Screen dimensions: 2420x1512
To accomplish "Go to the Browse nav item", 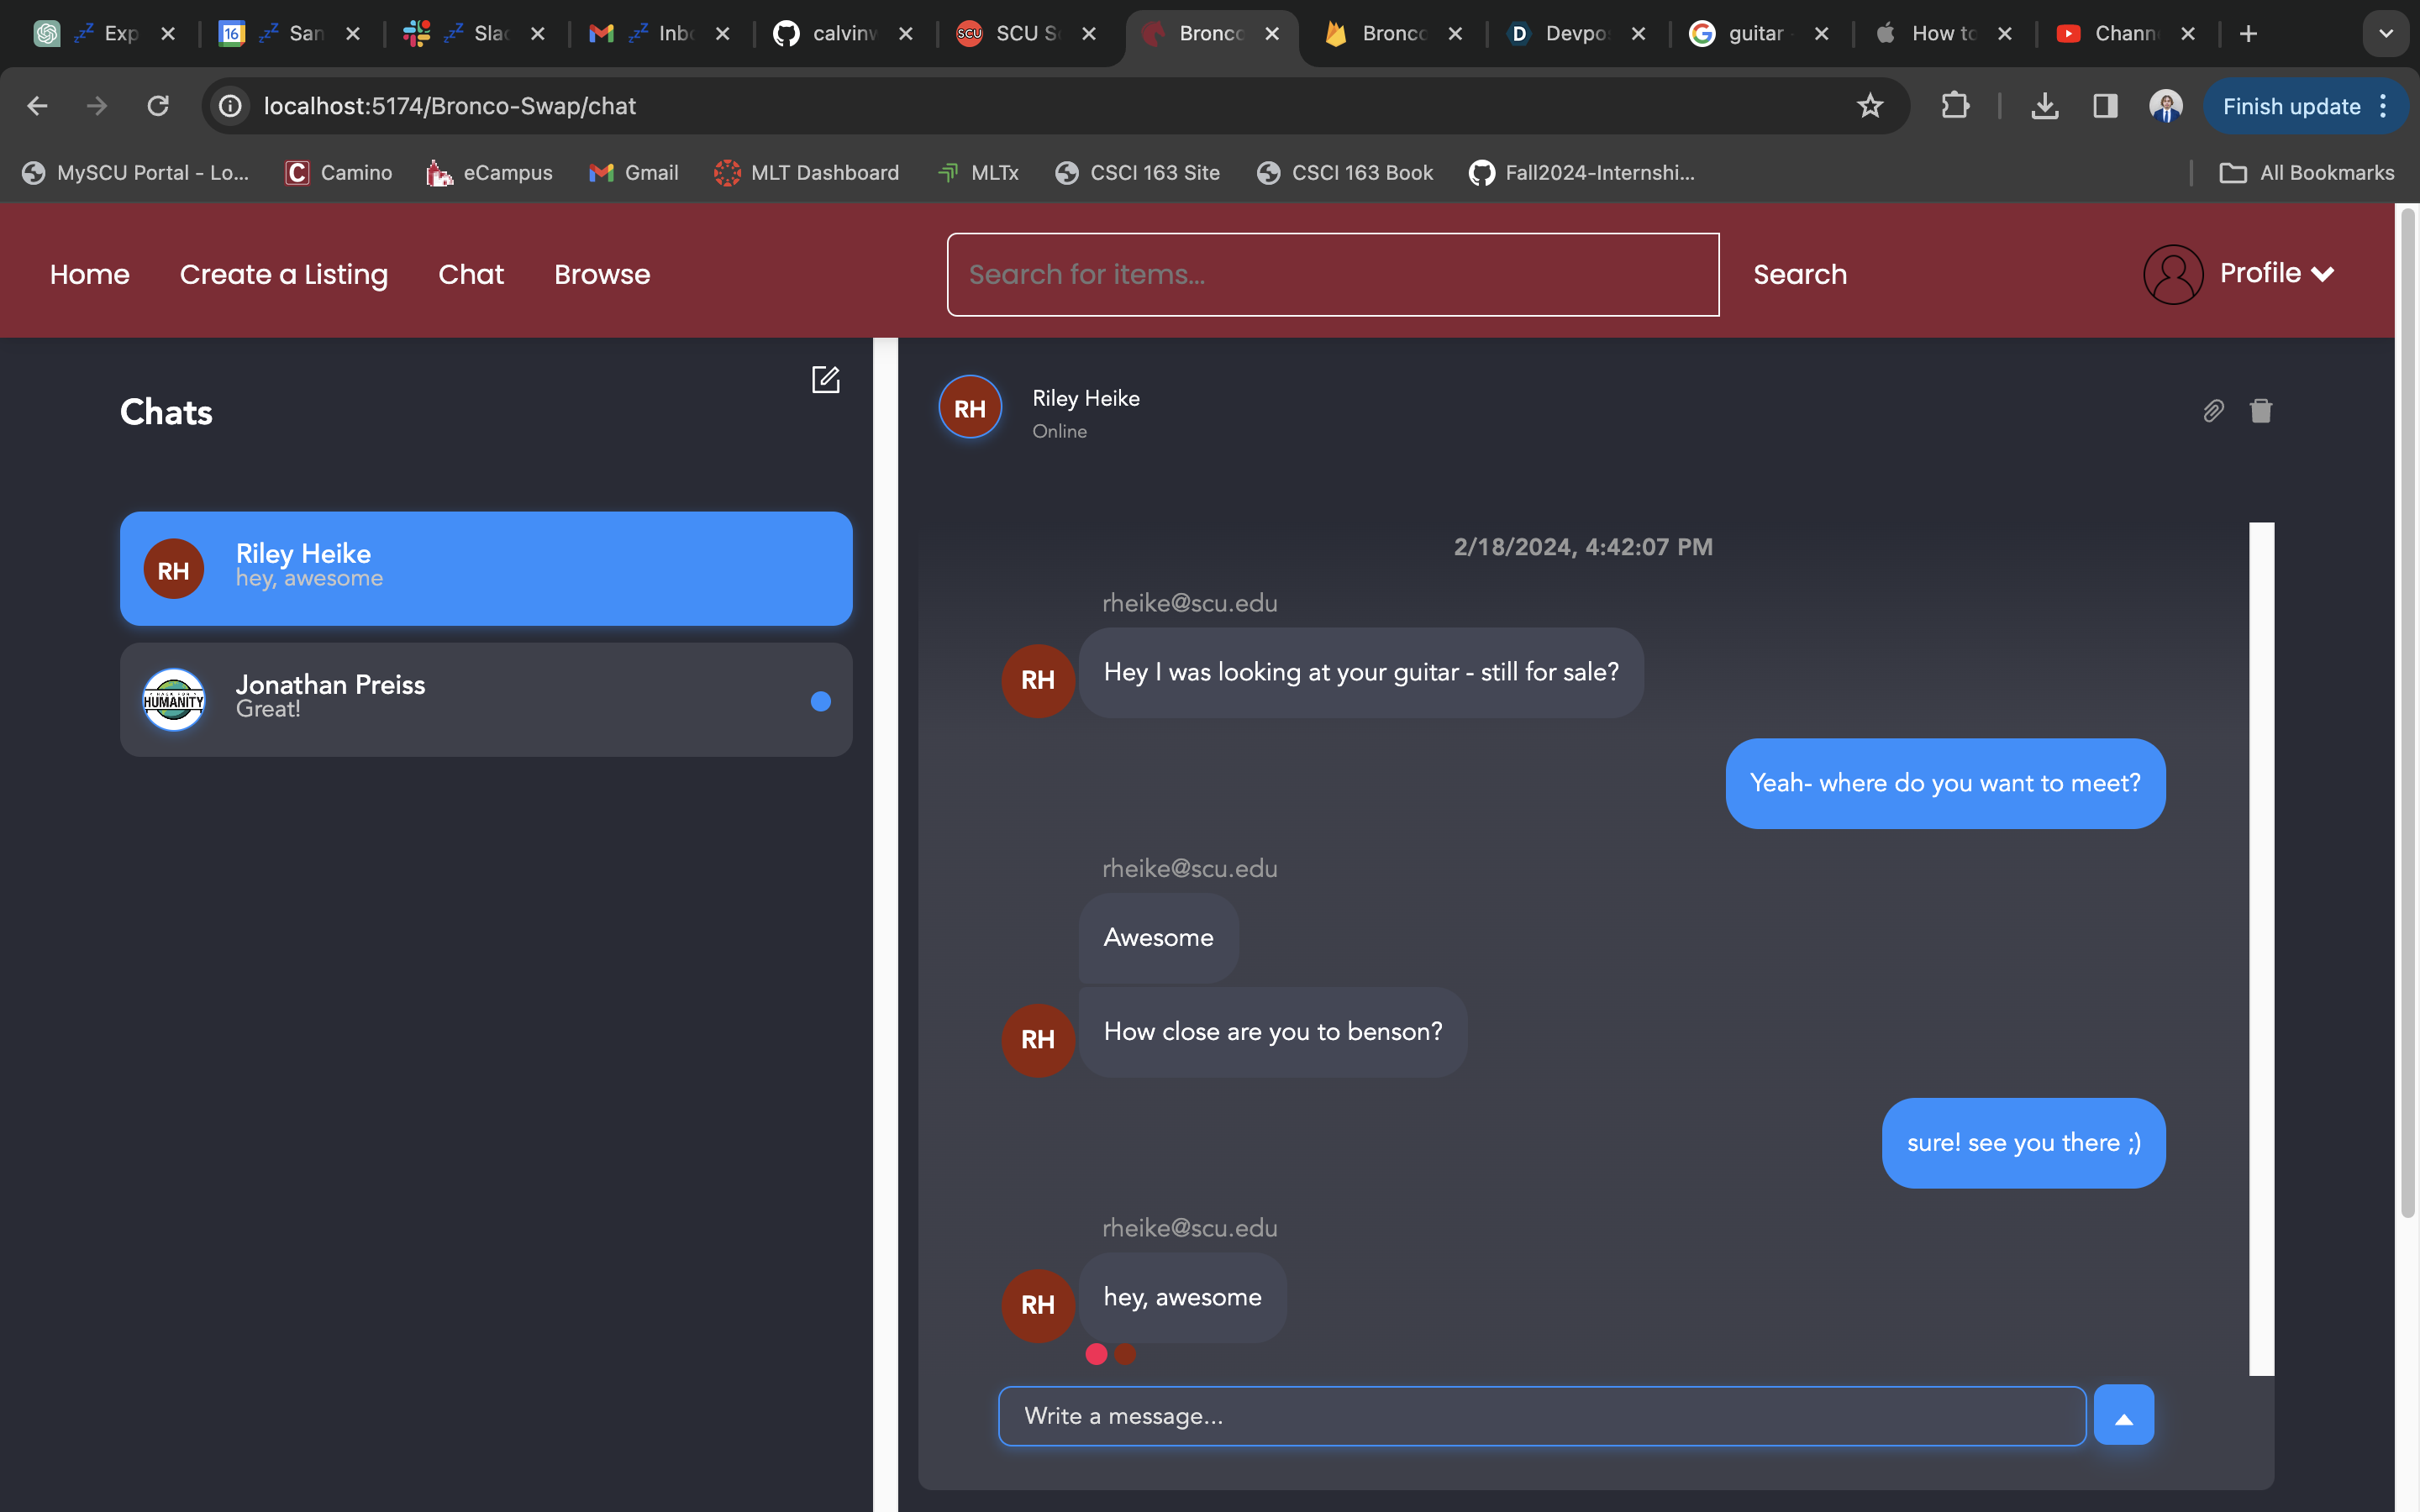I will 602,274.
